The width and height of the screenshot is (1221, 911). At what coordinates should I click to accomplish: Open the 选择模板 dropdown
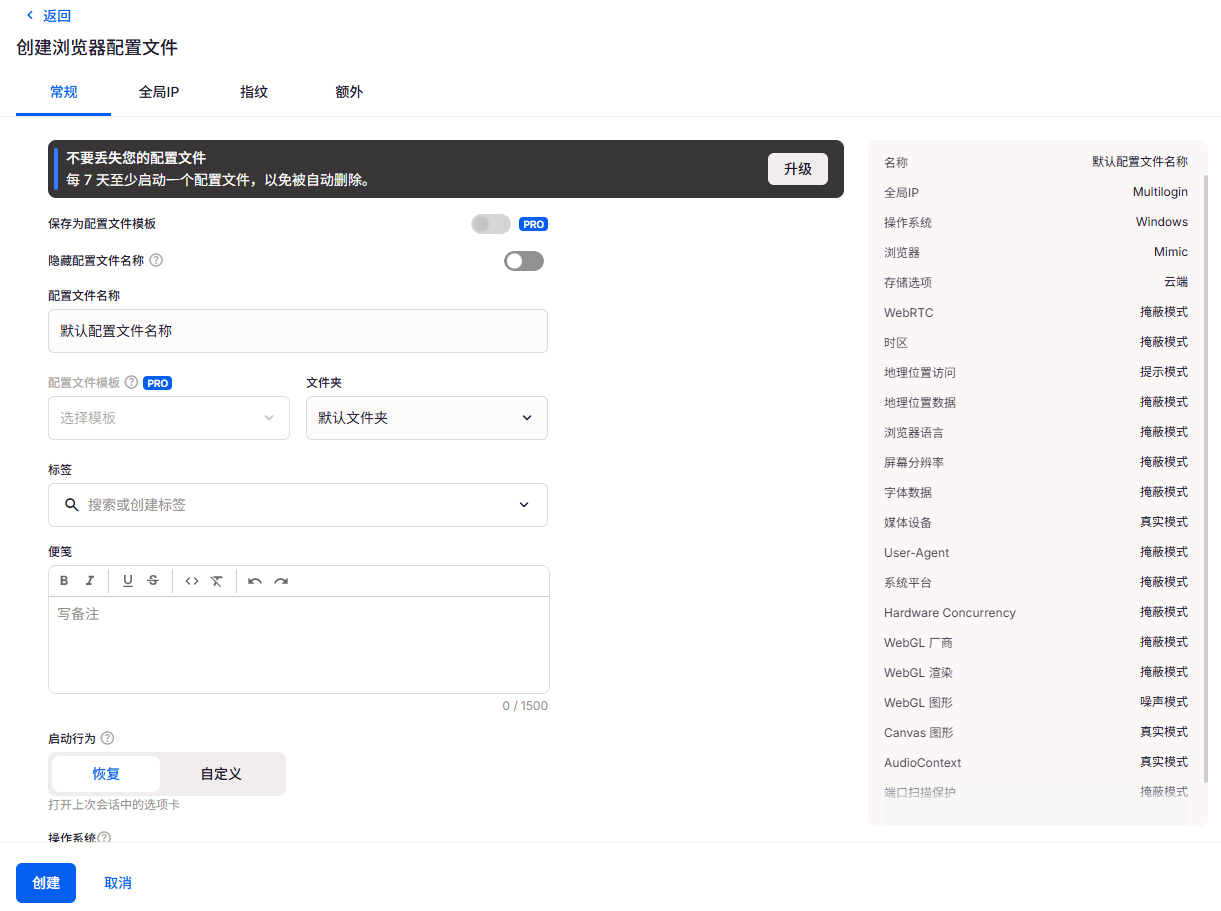[169, 418]
